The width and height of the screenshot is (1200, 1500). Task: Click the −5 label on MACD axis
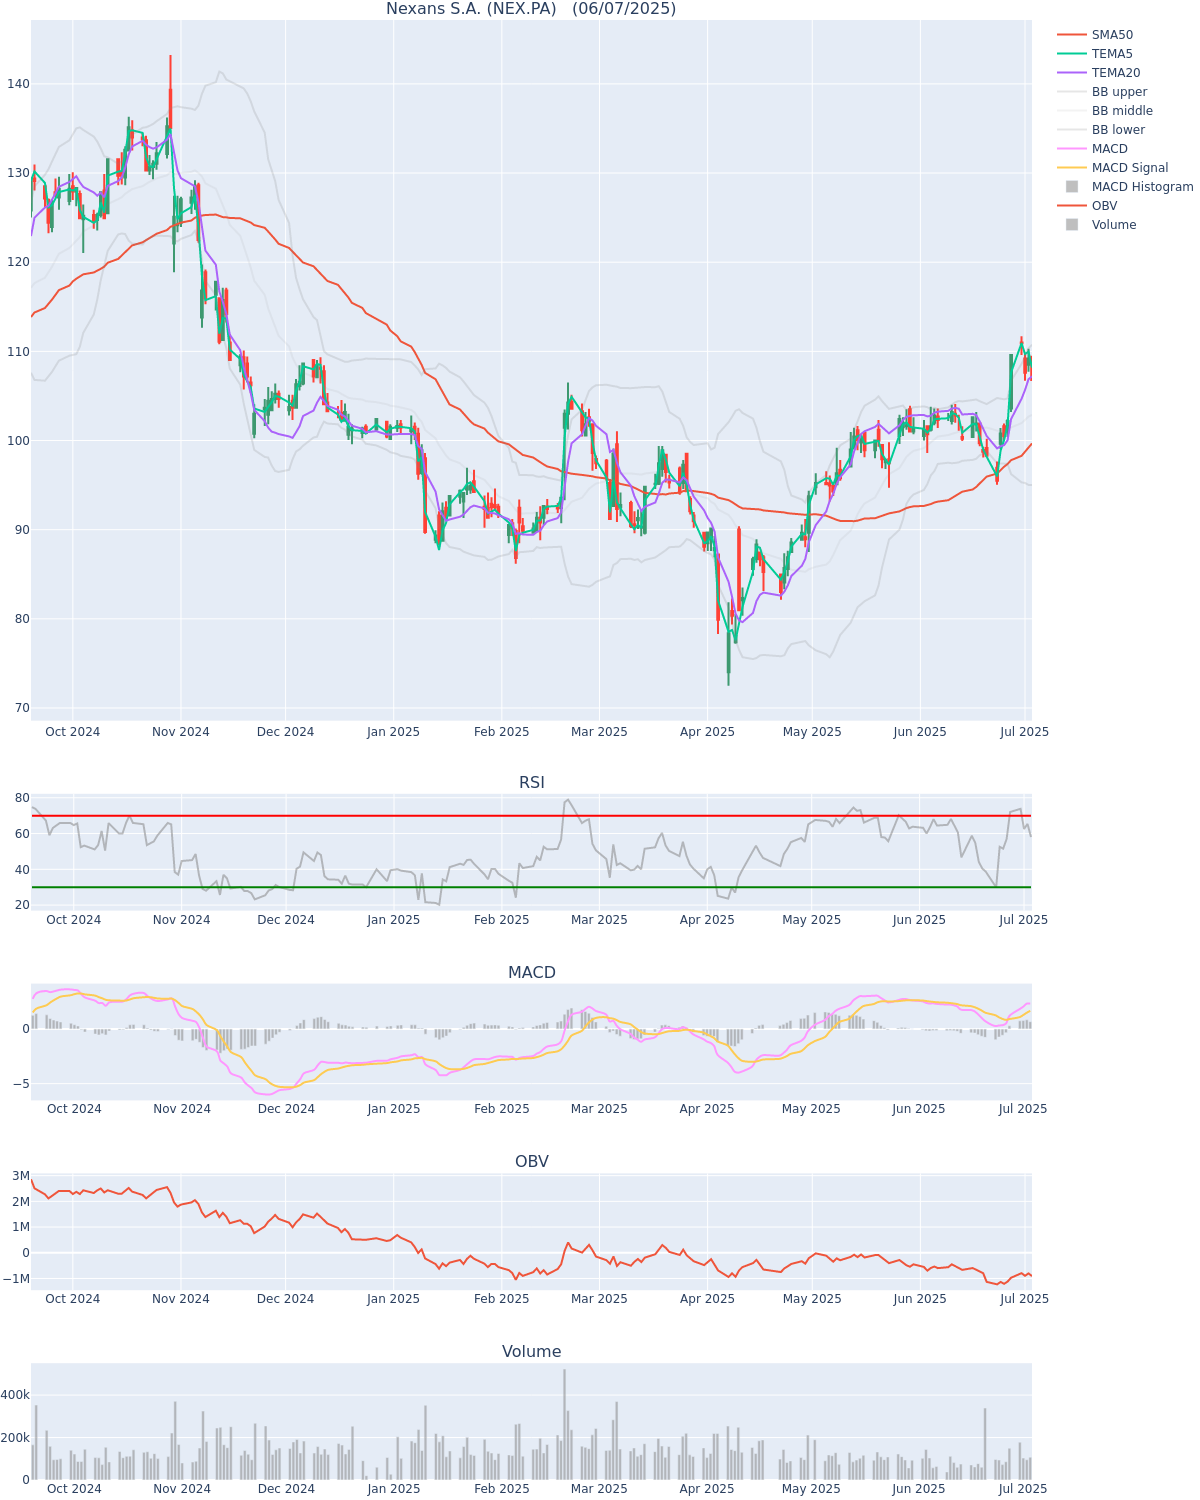tap(21, 1084)
